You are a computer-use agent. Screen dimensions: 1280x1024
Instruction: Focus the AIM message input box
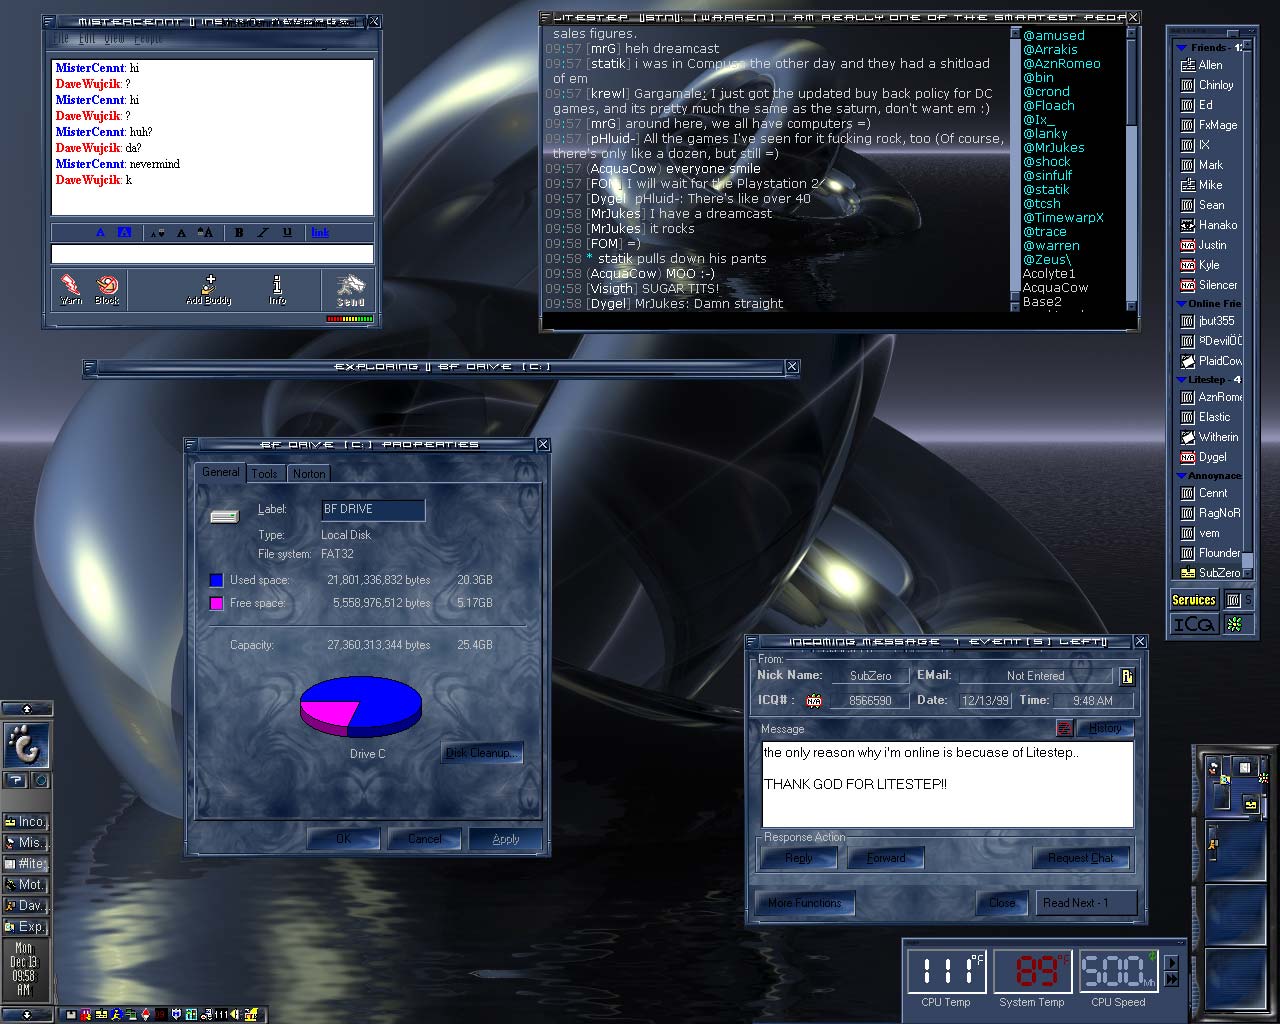[212, 254]
